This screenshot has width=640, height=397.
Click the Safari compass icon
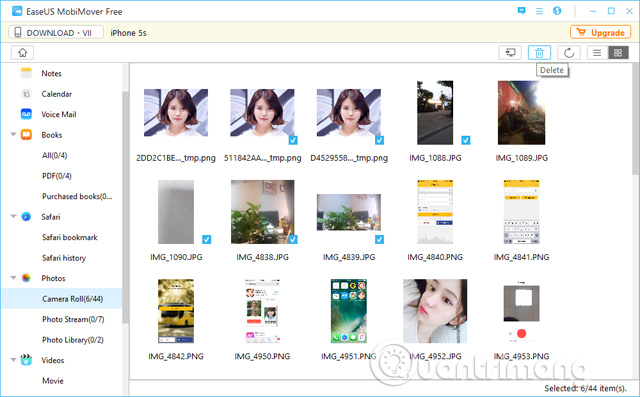coord(26,217)
